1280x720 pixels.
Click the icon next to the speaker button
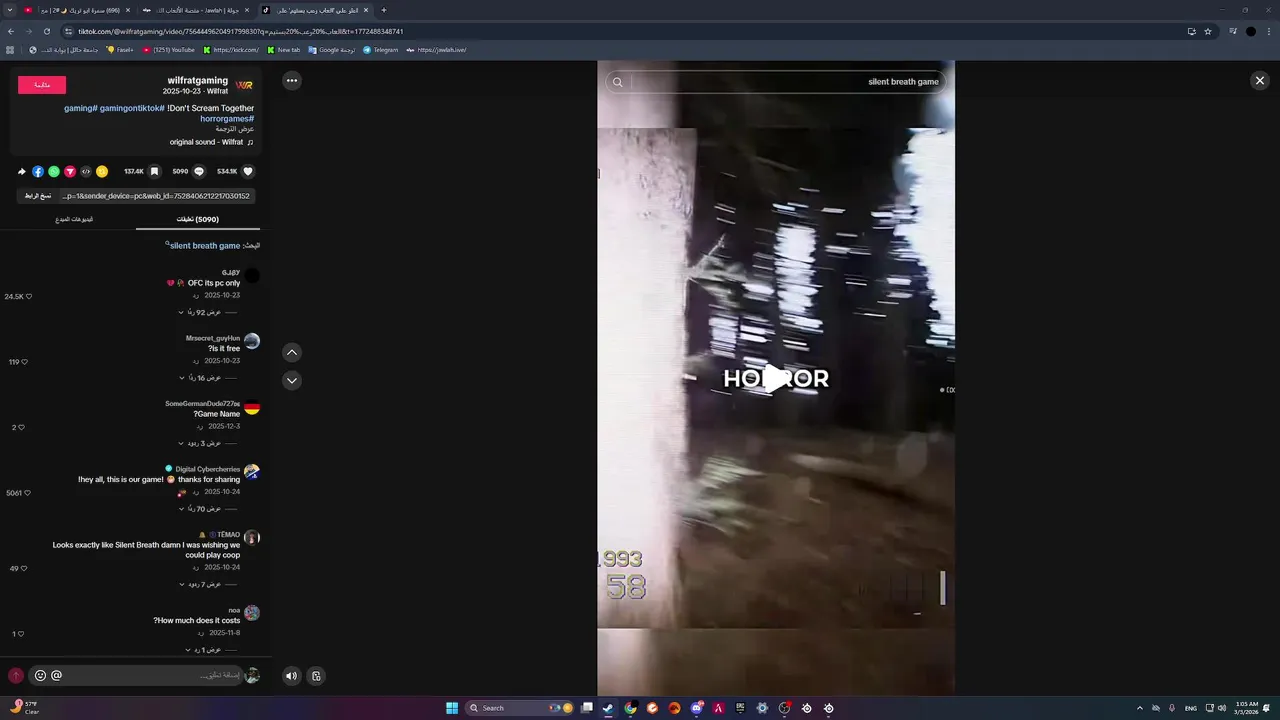click(x=316, y=676)
